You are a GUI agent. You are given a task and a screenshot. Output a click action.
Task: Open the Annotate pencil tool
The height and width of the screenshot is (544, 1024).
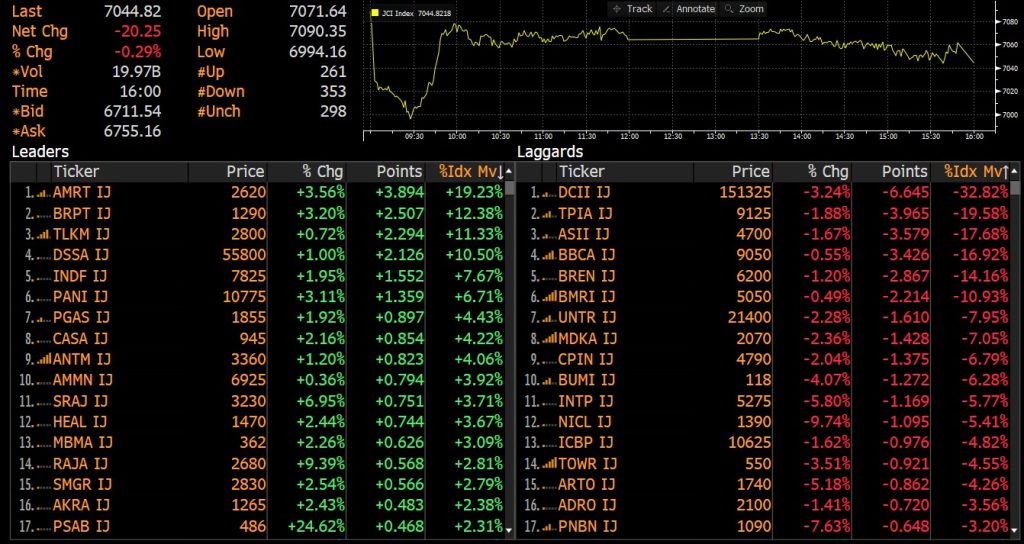(688, 9)
